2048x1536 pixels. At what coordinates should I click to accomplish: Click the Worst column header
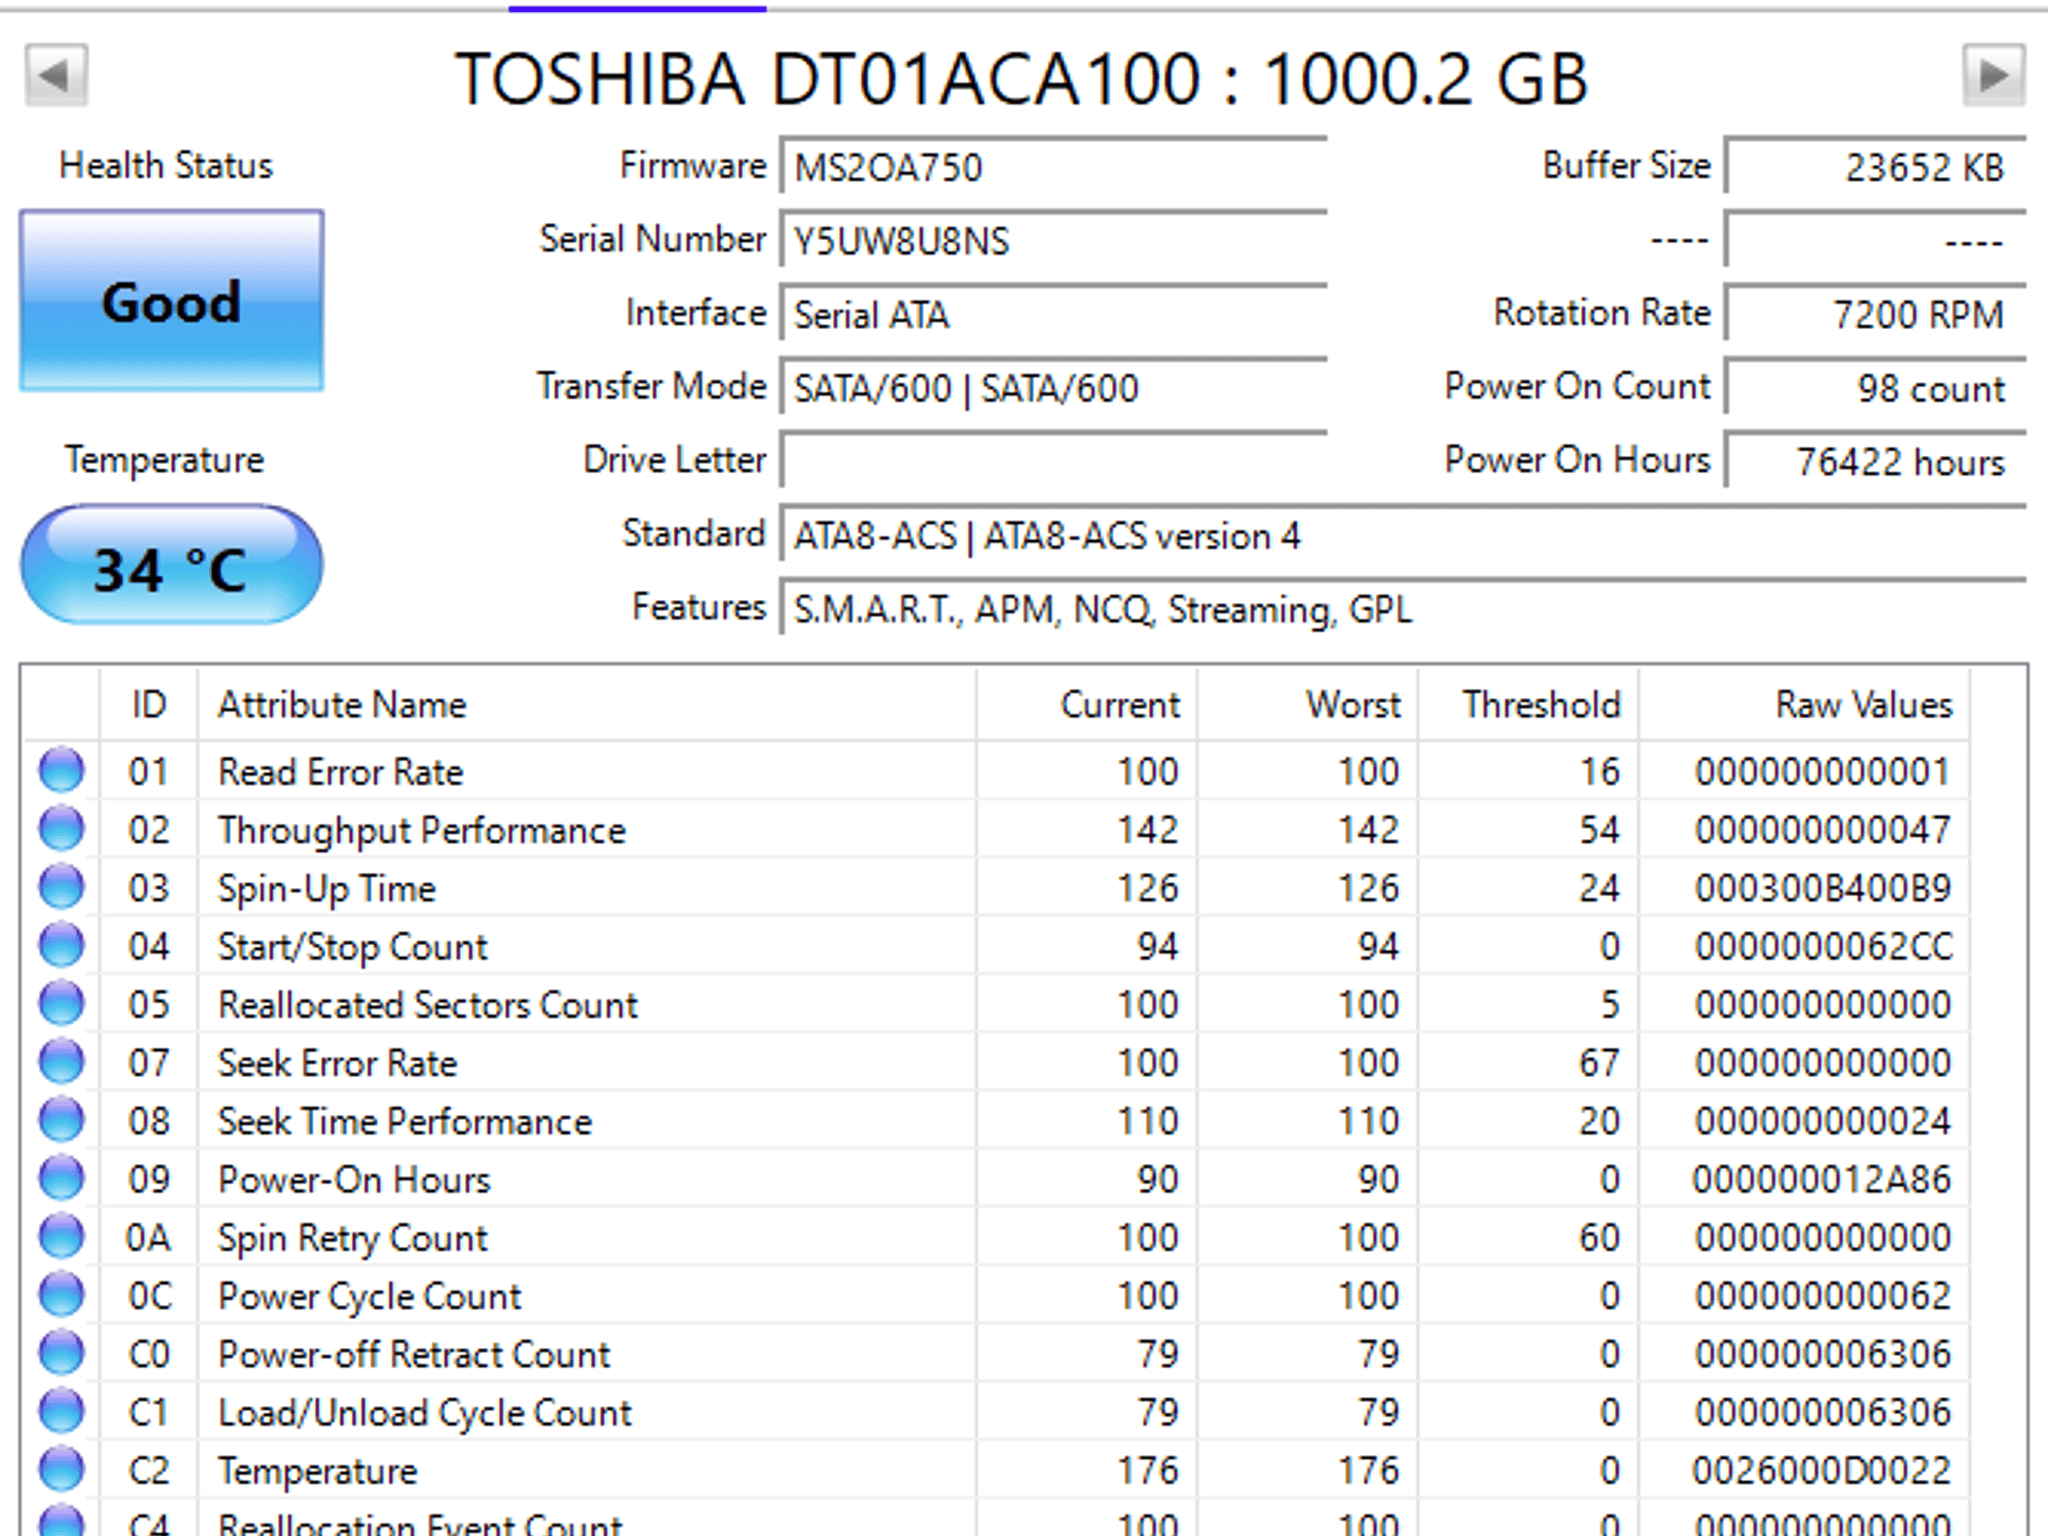pos(1308,705)
